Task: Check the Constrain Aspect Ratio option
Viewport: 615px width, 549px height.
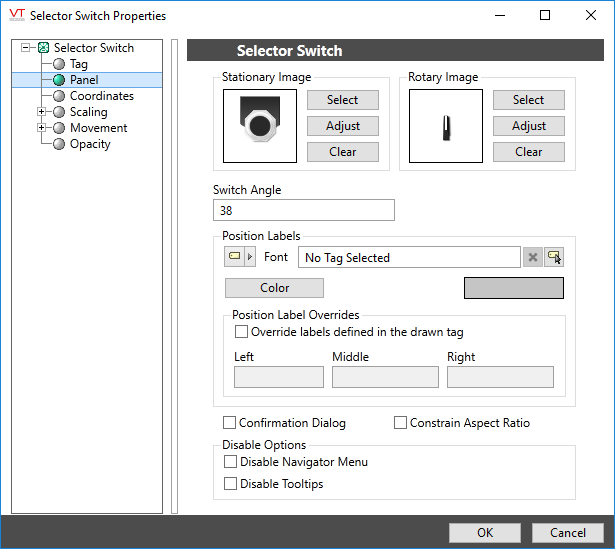Action: pyautogui.click(x=401, y=423)
